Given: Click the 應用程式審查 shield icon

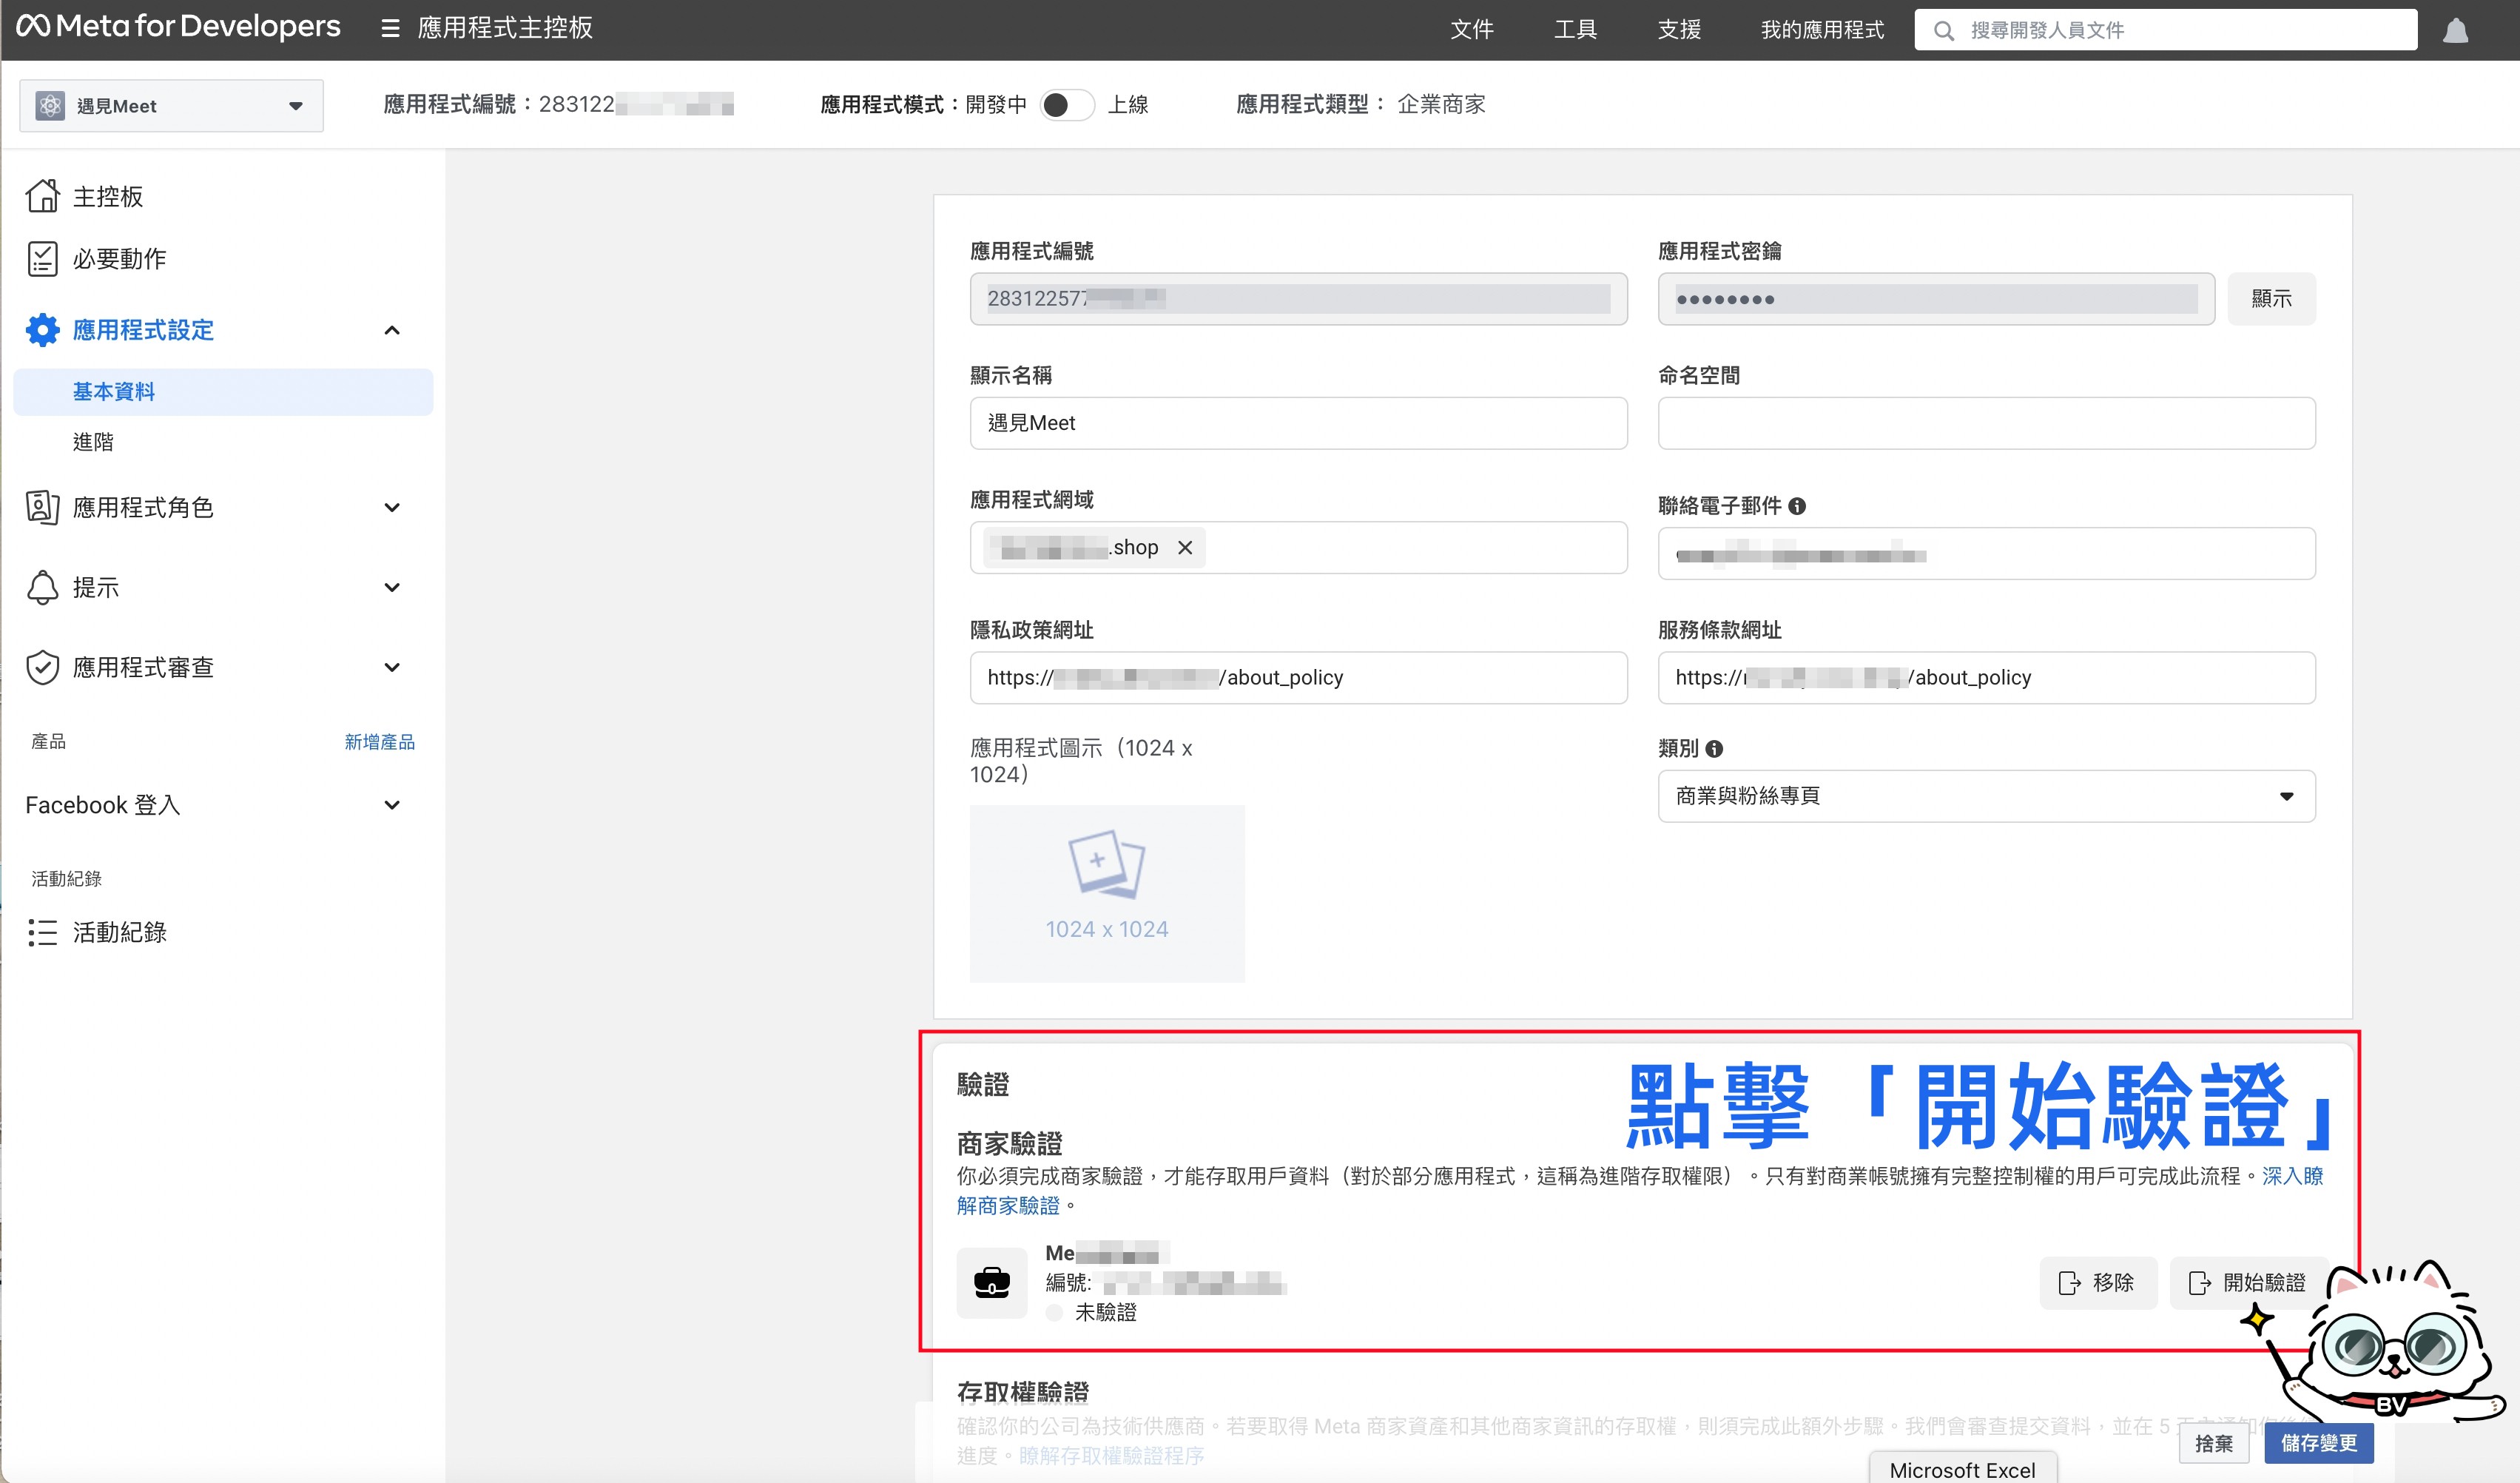Looking at the screenshot, I should [x=42, y=667].
